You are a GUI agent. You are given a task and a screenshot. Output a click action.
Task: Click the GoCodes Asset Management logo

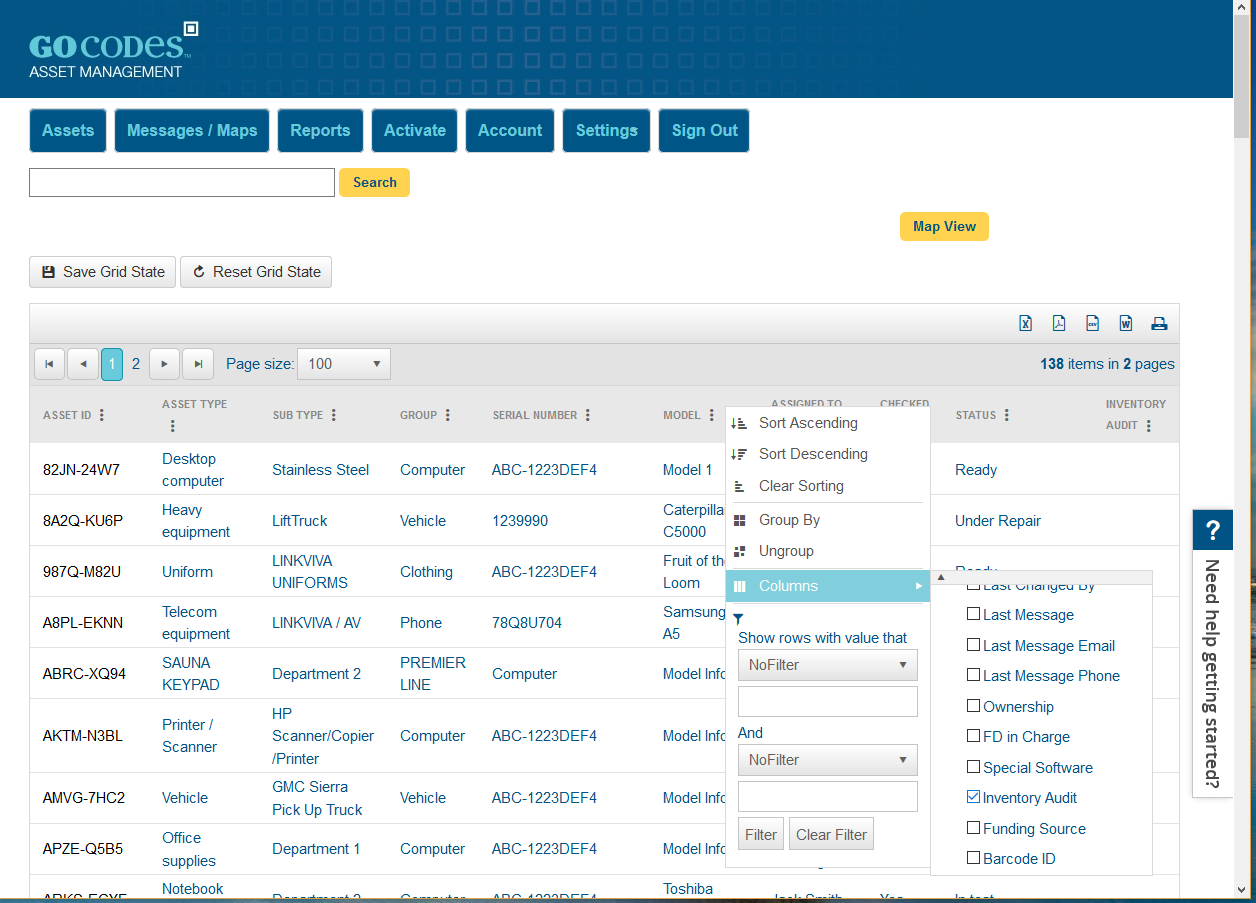[x=113, y=52]
